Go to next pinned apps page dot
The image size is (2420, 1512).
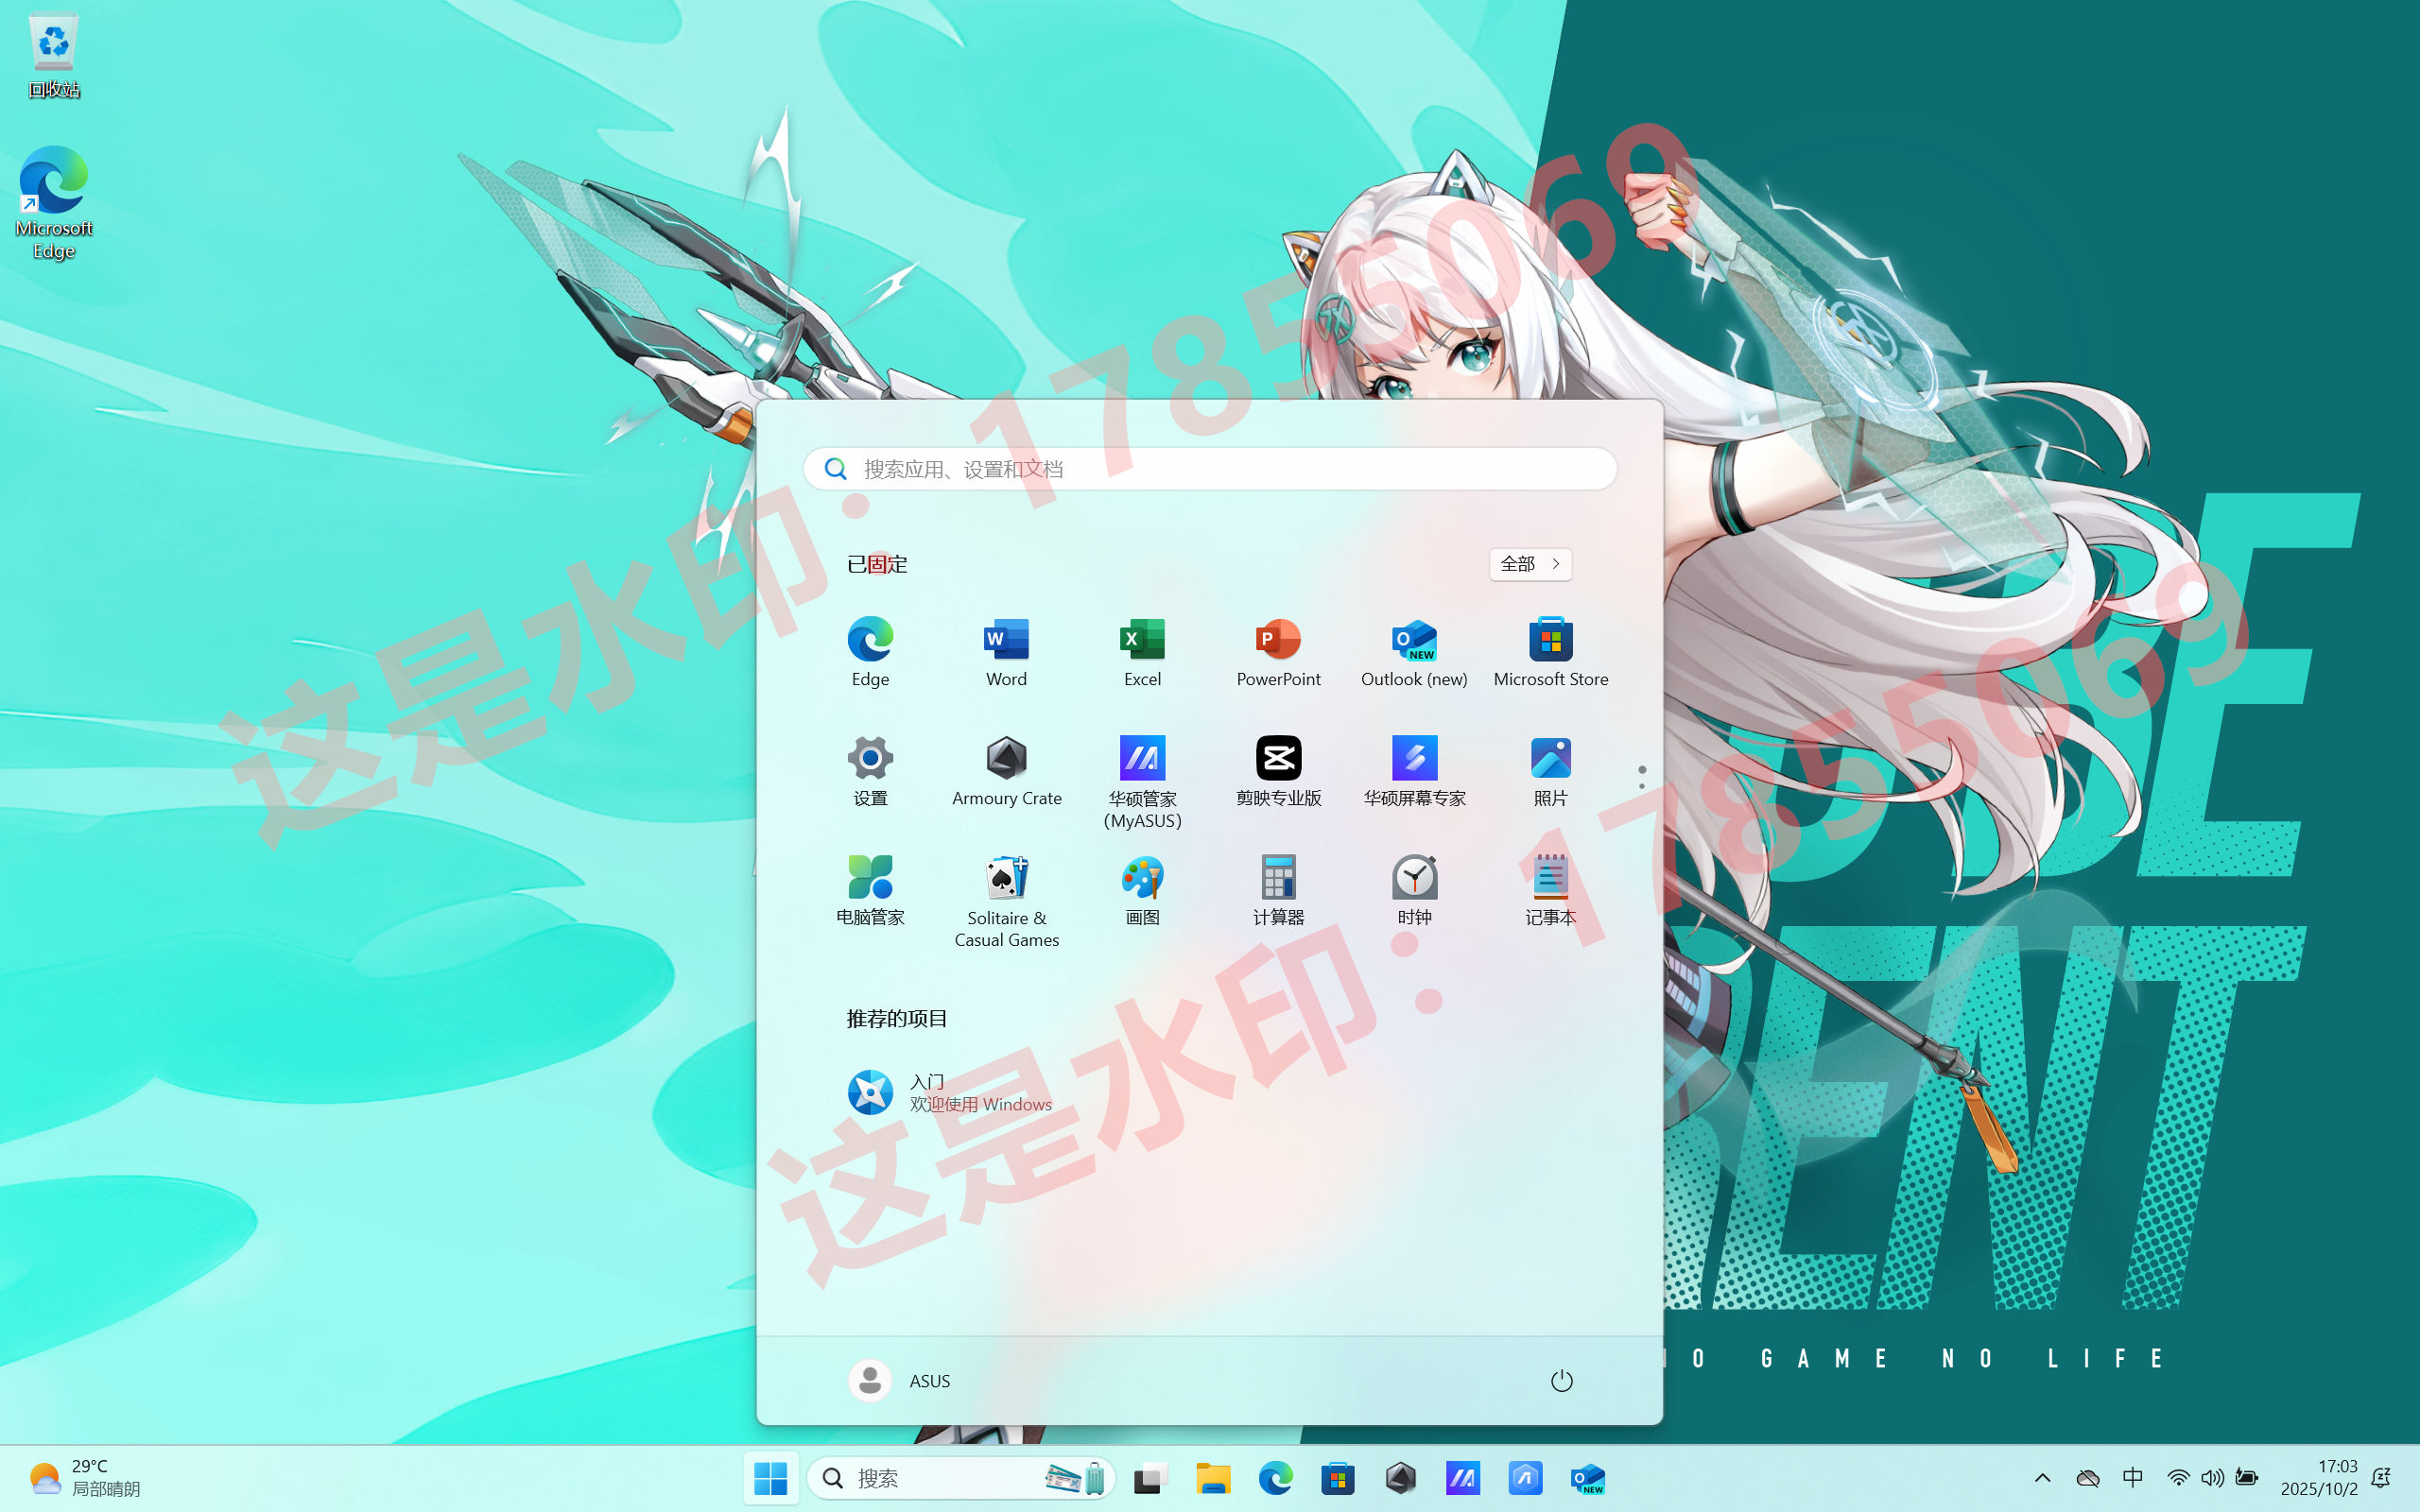tap(1642, 786)
